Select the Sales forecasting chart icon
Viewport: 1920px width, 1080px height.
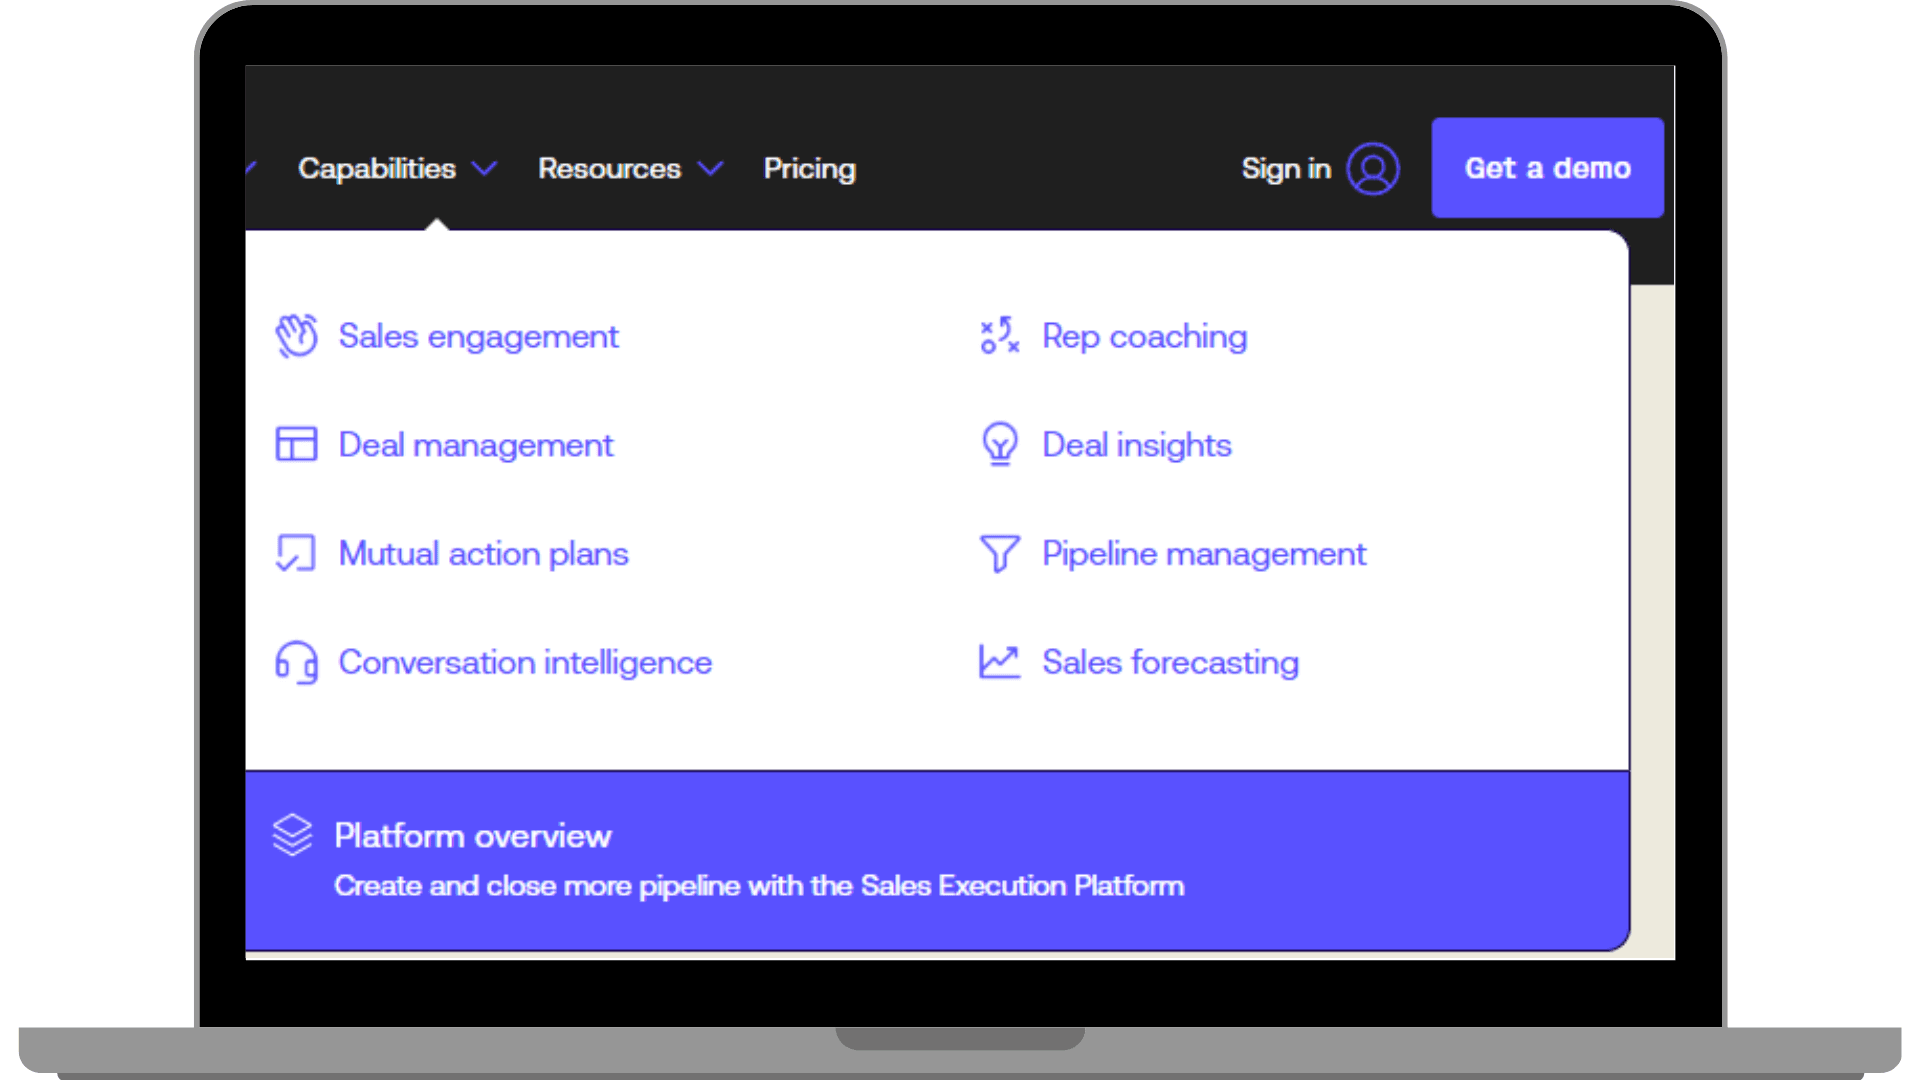pyautogui.click(x=1000, y=661)
